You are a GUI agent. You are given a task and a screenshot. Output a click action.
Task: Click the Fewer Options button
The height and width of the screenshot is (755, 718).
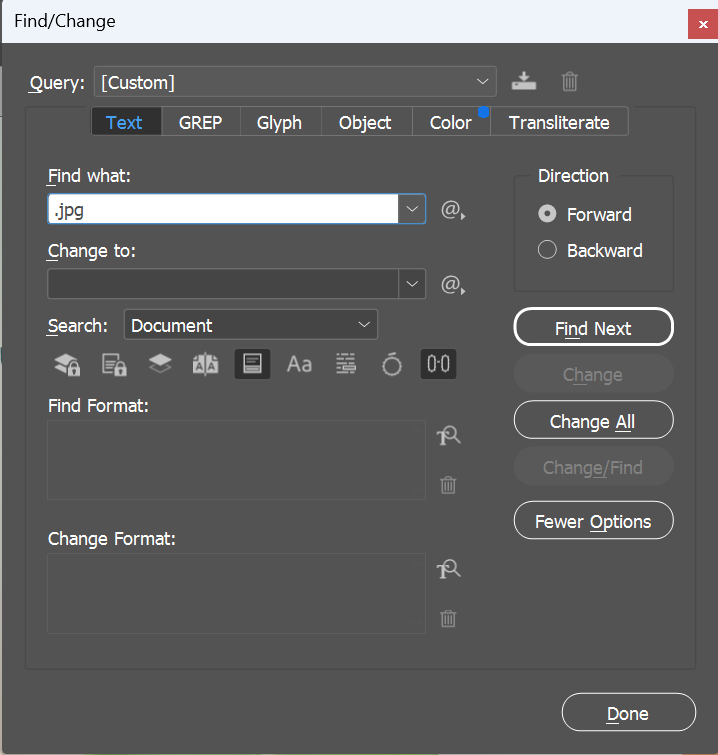pos(593,521)
